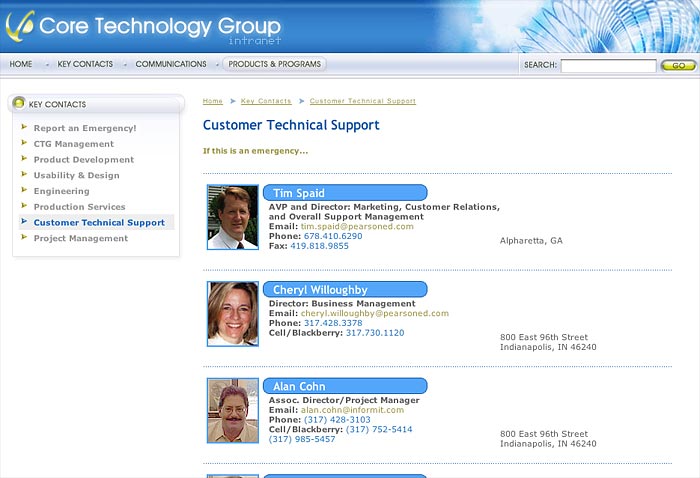
Task: Click the arrow bullet beside Report an Emergency!
Action: coord(24,127)
